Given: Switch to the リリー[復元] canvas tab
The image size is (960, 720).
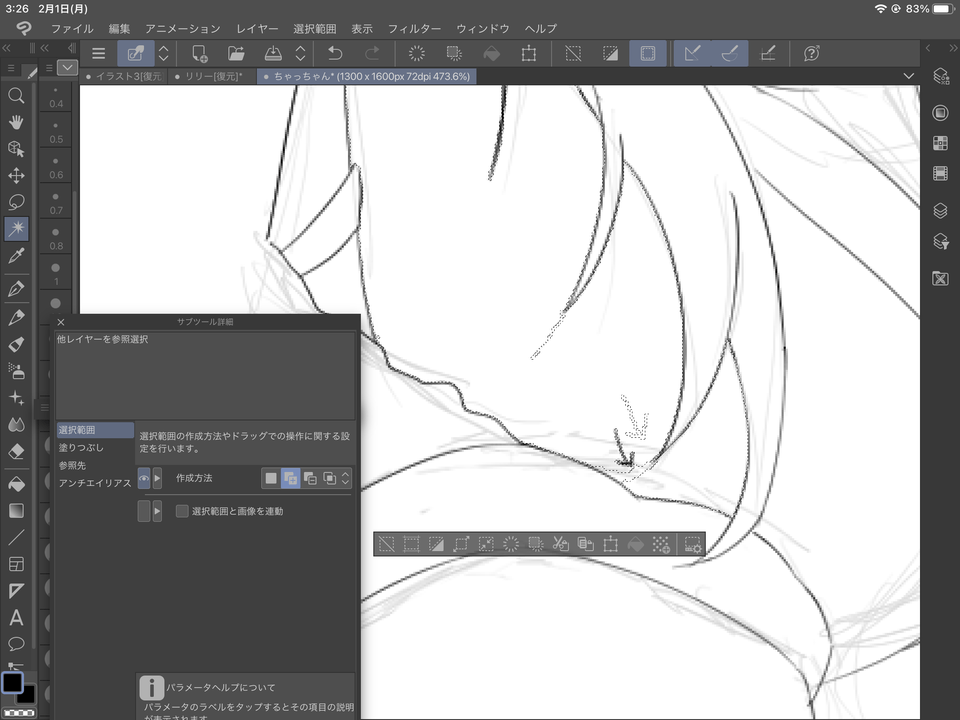Looking at the screenshot, I should click(209, 77).
